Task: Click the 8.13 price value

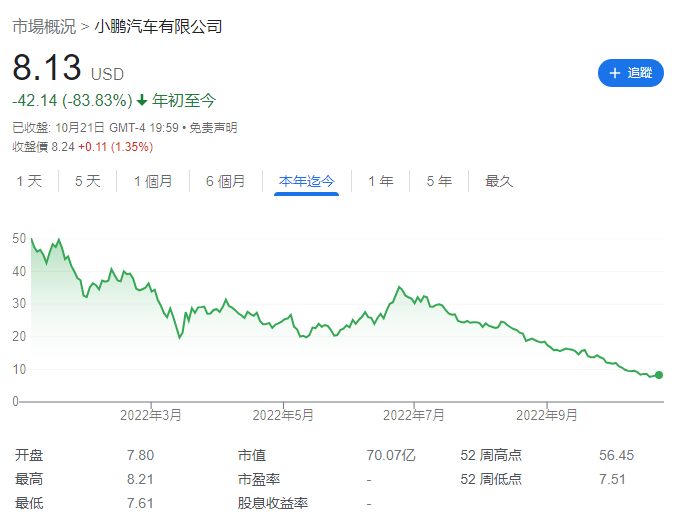Action: (x=47, y=67)
